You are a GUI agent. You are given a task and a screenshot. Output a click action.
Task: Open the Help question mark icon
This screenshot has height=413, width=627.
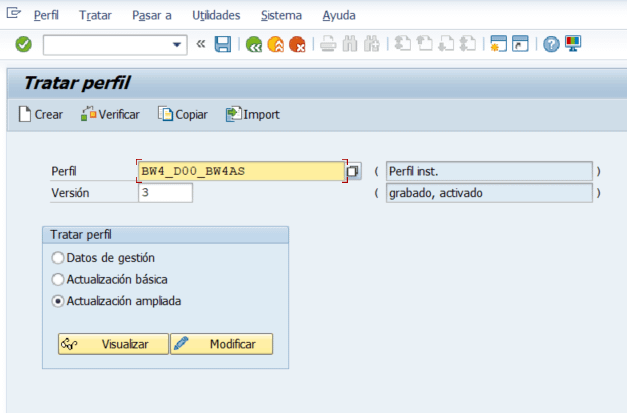(x=551, y=44)
